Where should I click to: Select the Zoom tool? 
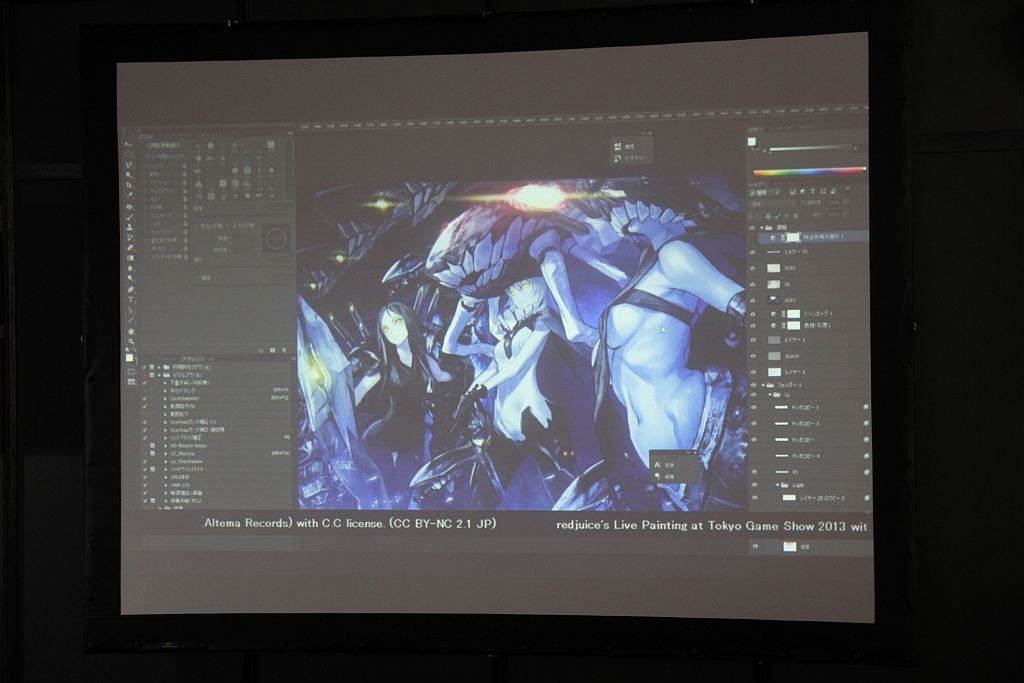(x=130, y=342)
